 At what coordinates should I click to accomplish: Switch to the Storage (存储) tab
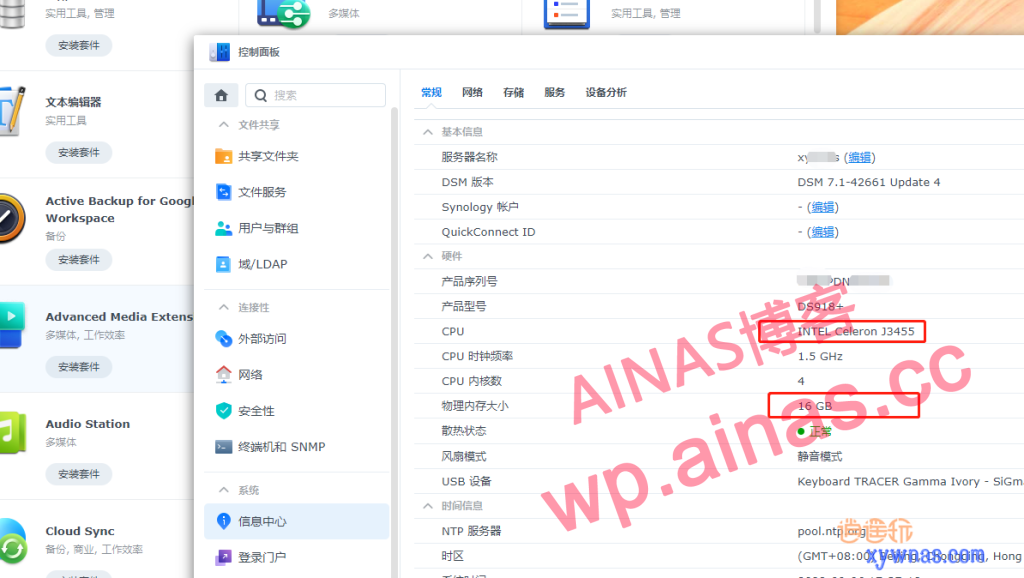[x=513, y=92]
